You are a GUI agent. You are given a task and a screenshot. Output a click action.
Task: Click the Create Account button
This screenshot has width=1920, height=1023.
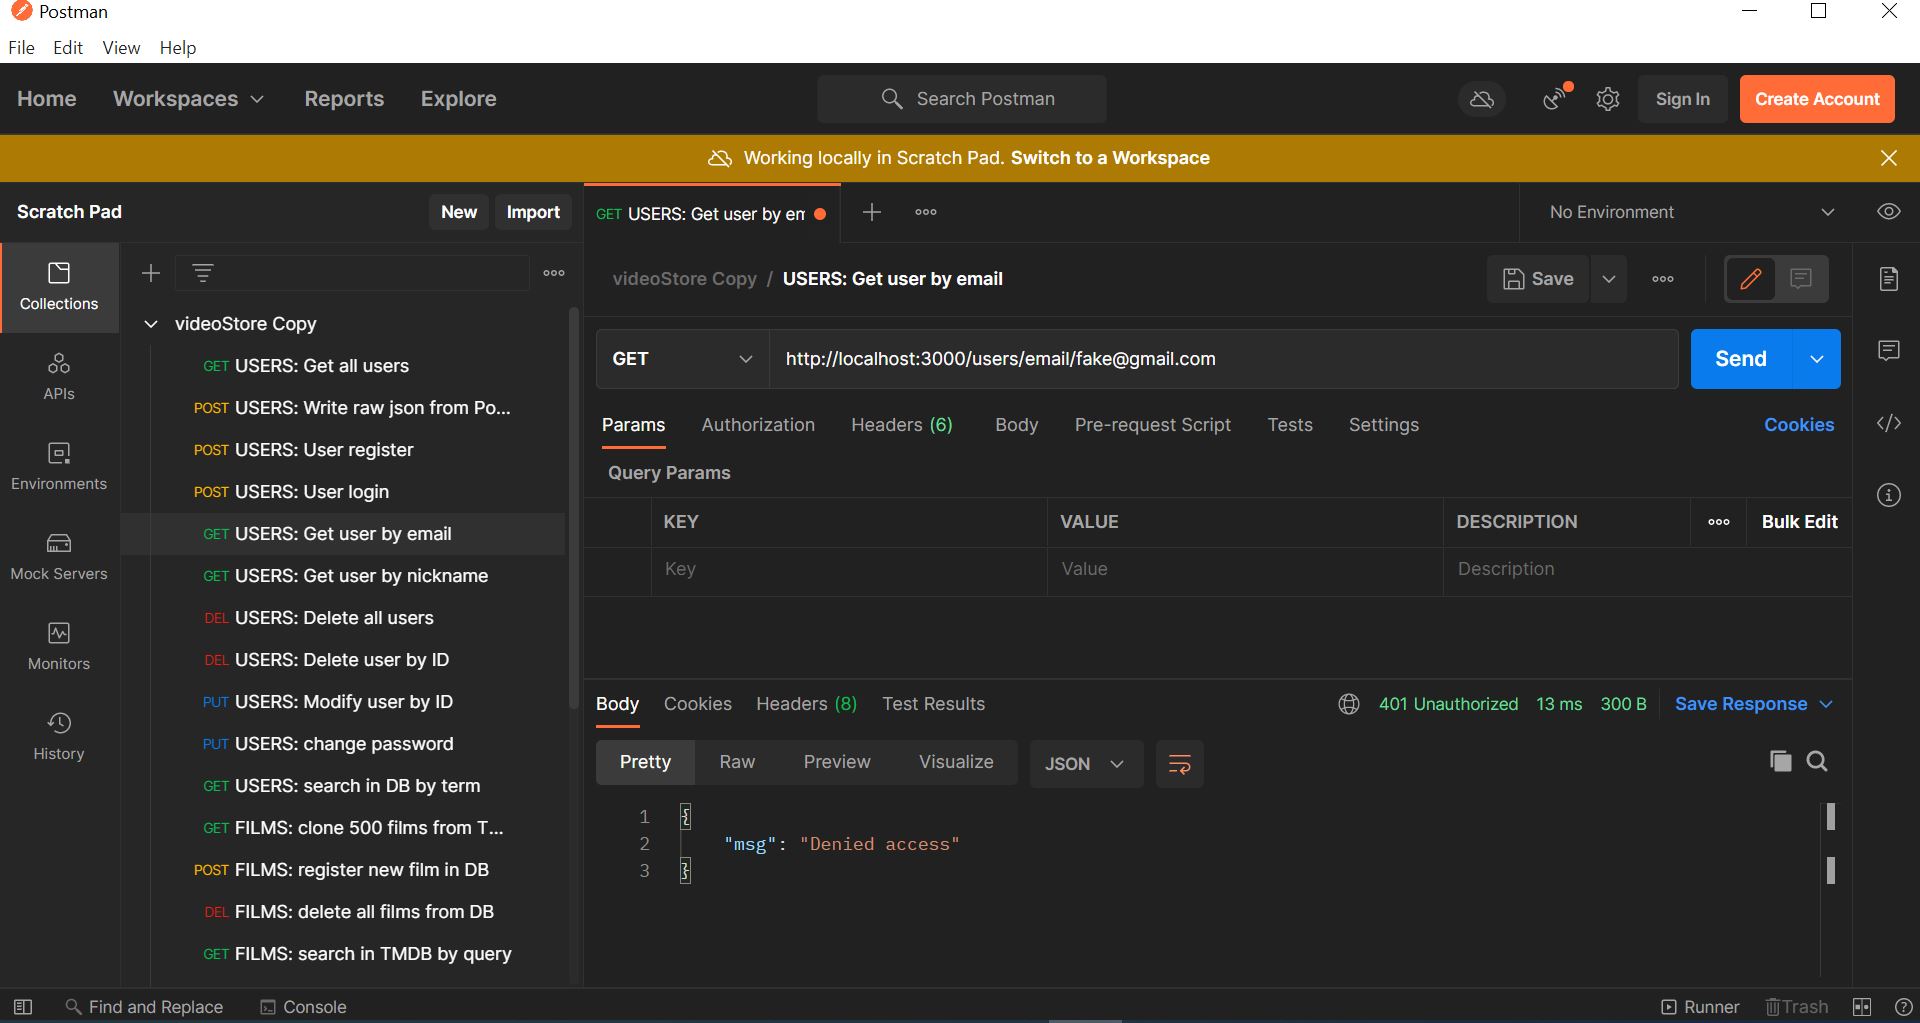point(1817,99)
